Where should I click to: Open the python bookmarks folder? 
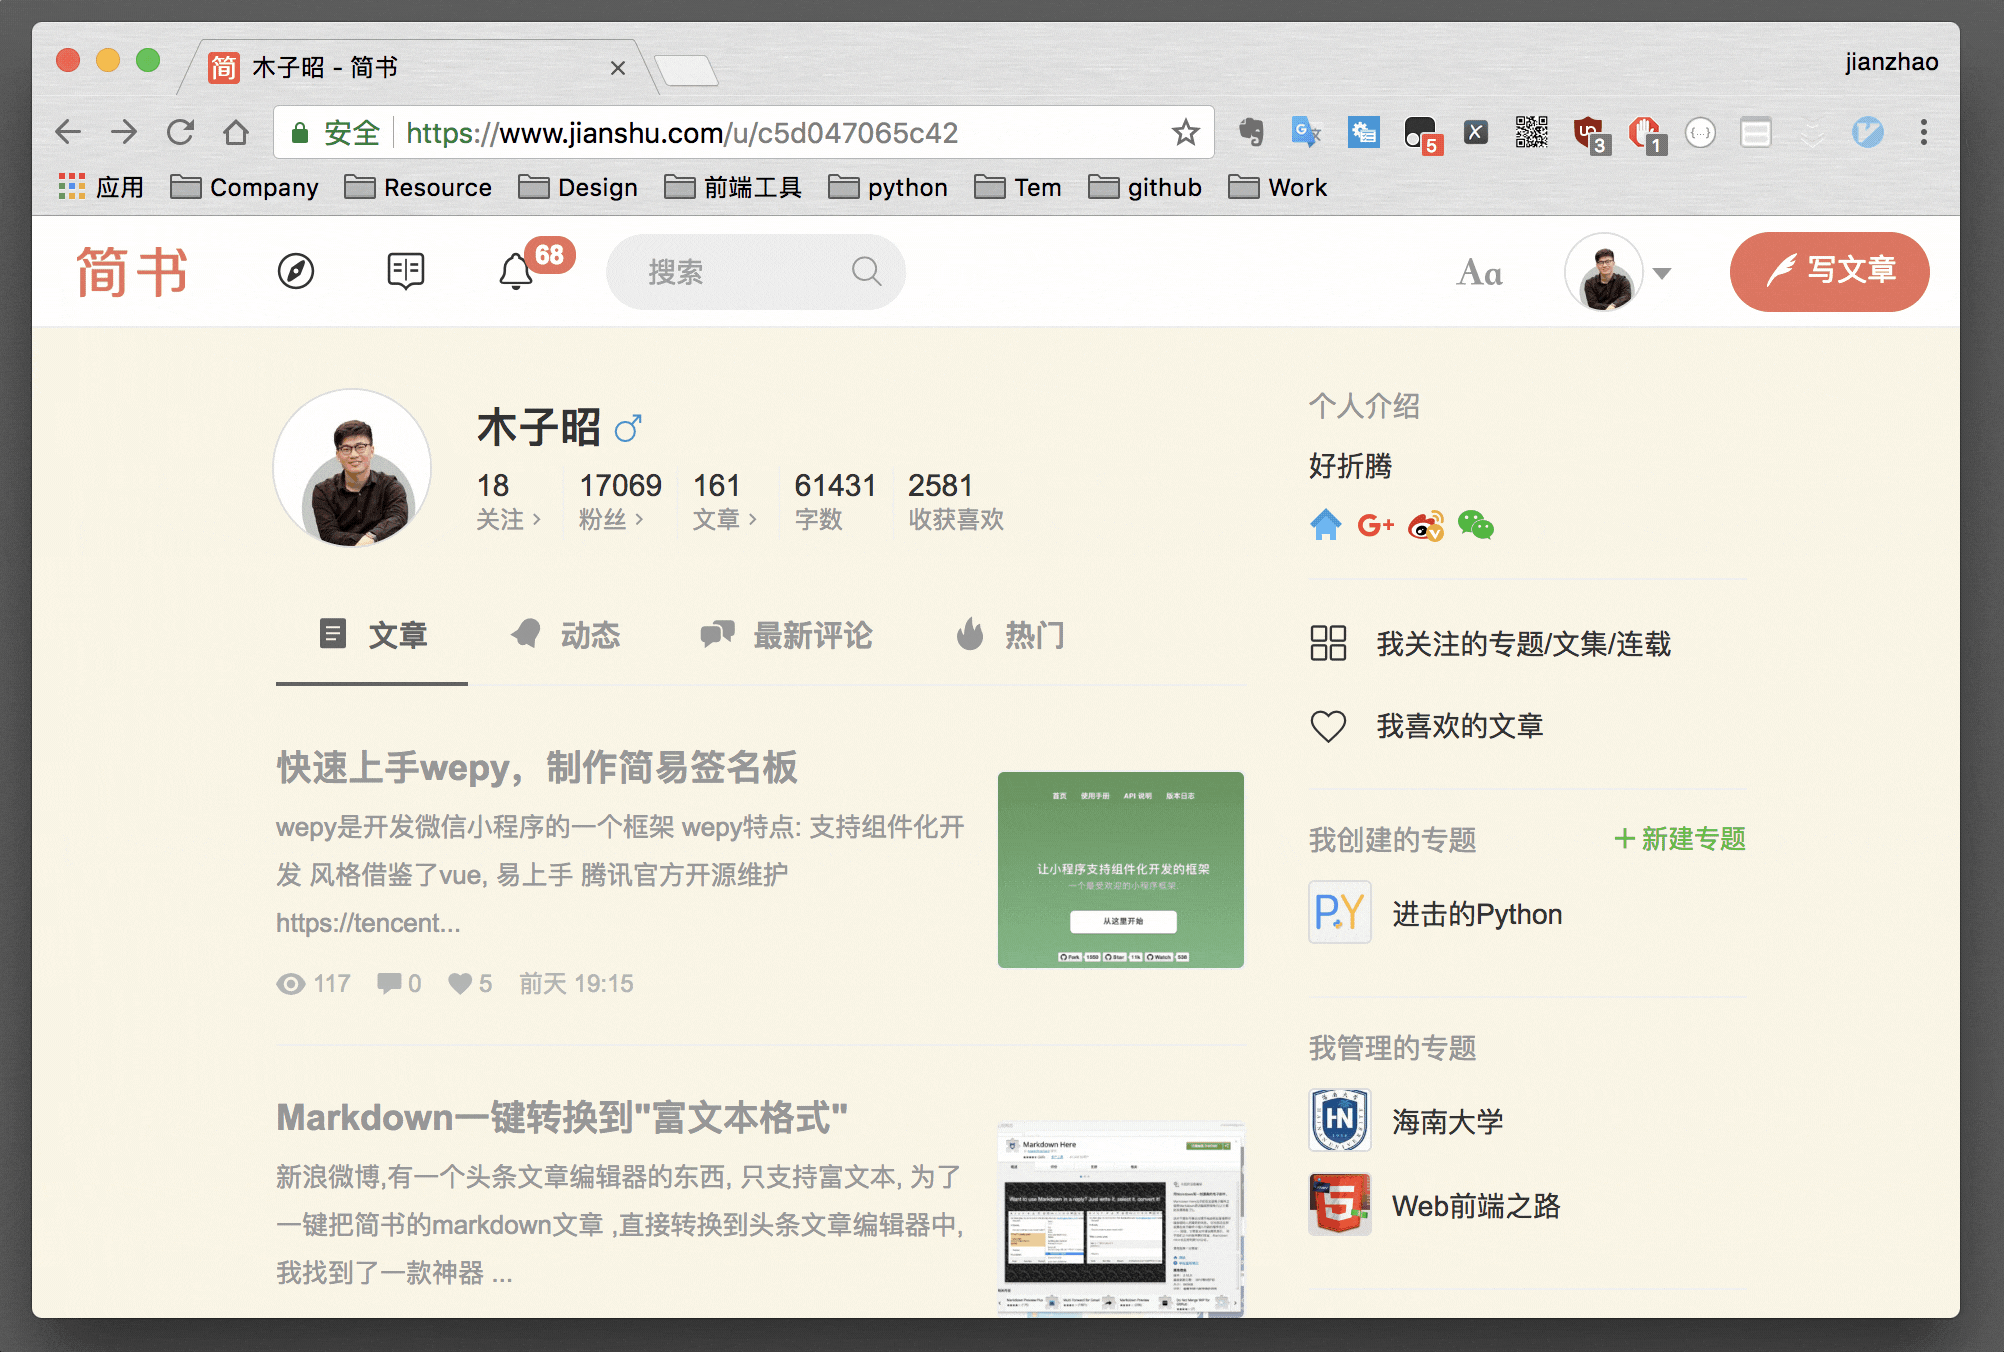pyautogui.click(x=888, y=187)
